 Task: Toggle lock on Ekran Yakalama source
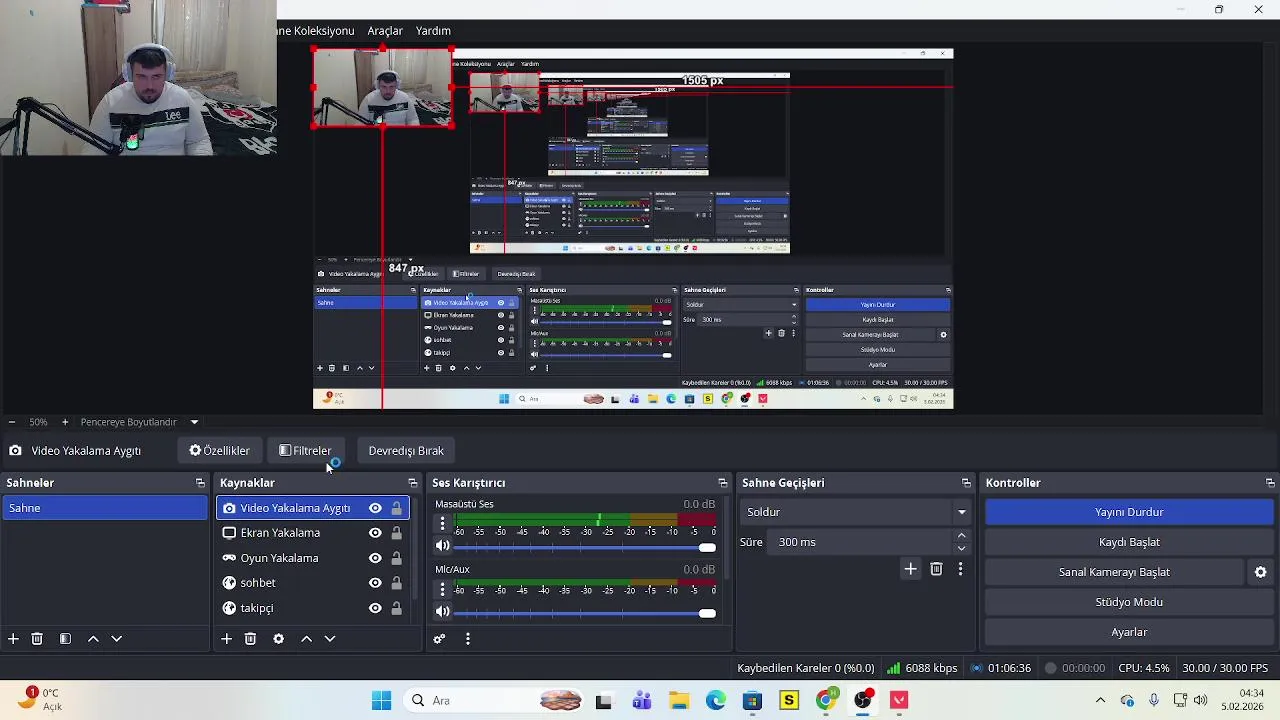pyautogui.click(x=396, y=533)
